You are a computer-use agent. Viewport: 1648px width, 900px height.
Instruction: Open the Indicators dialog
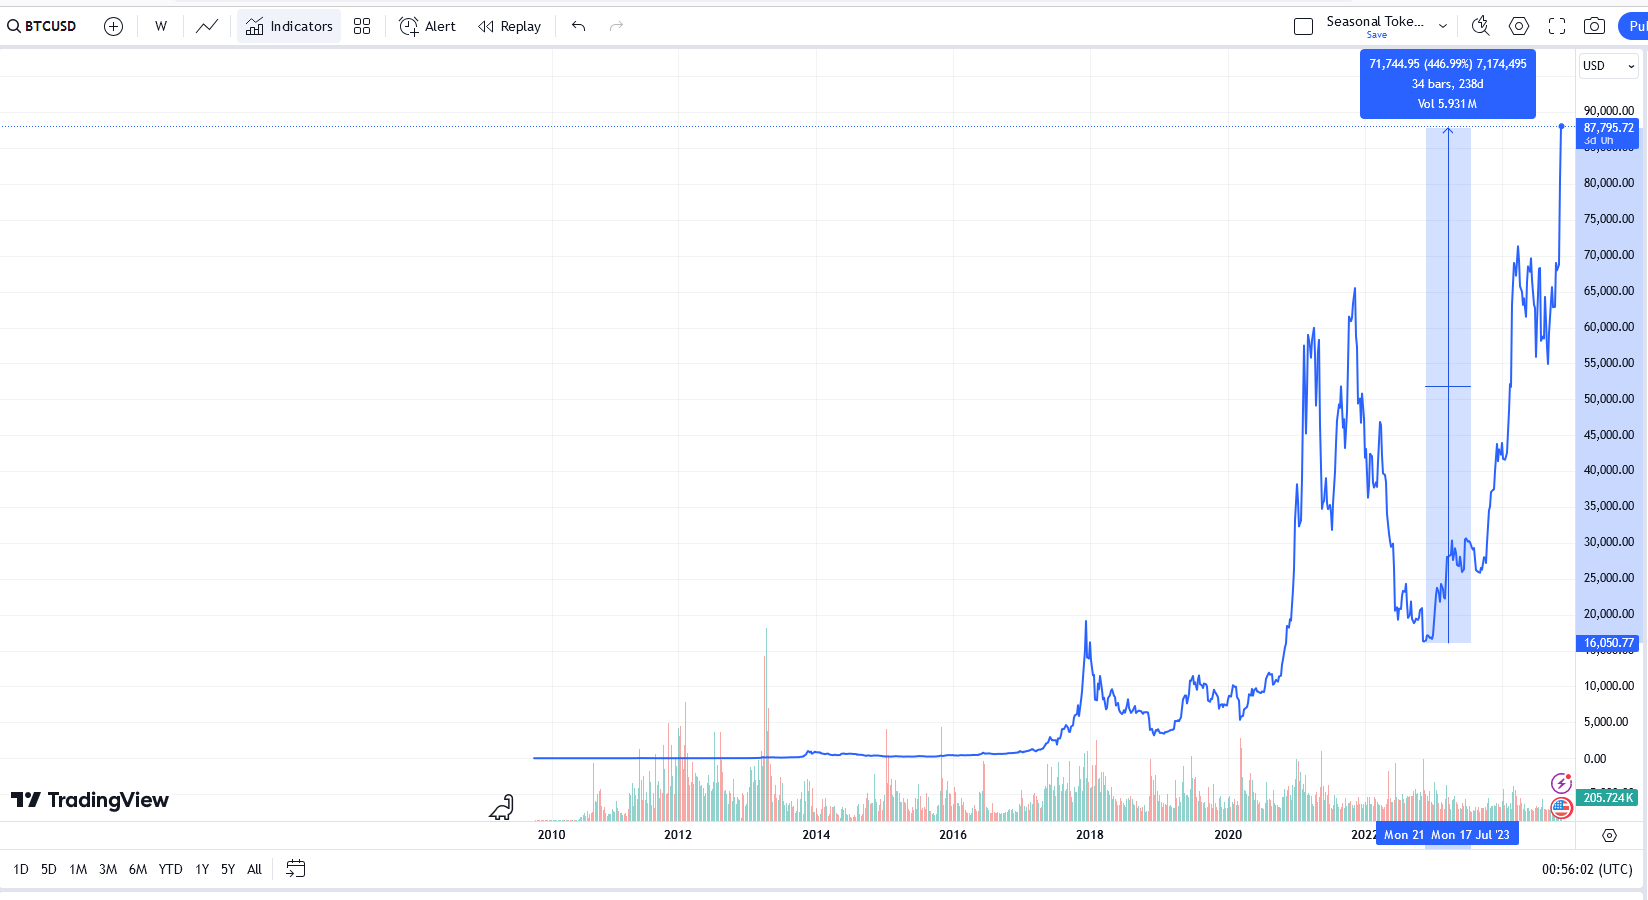coord(289,27)
